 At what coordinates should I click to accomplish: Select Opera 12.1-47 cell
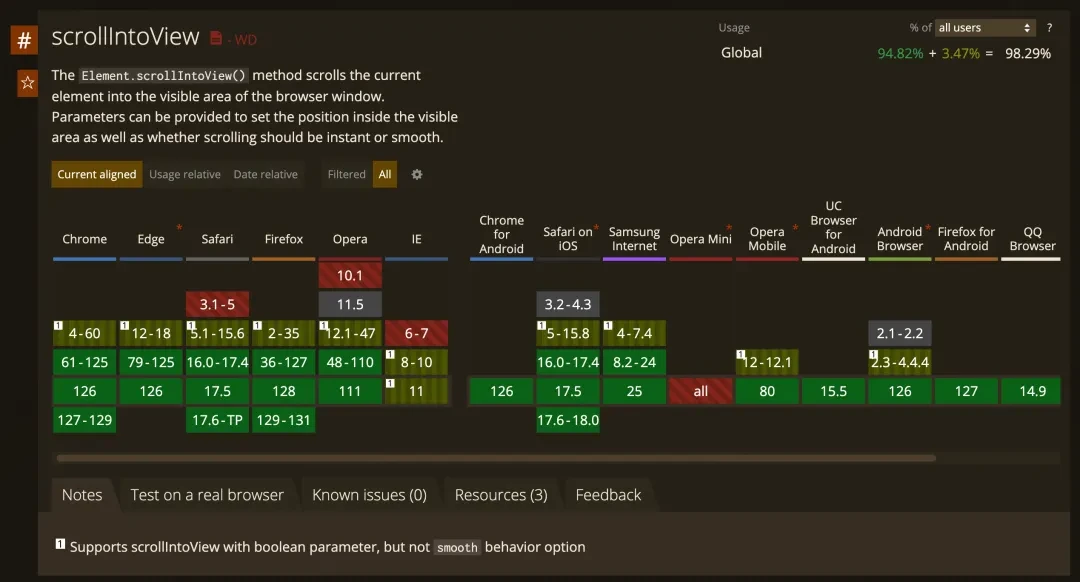[350, 333]
